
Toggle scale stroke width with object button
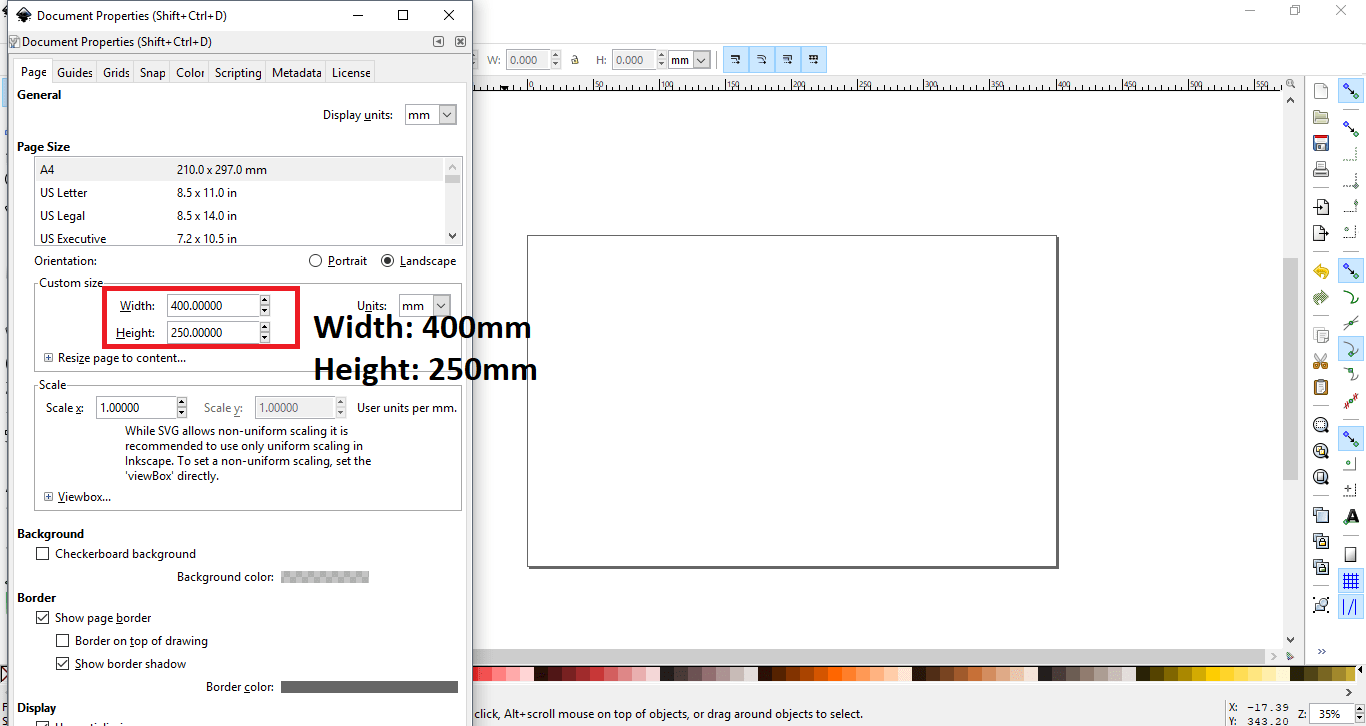click(736, 60)
